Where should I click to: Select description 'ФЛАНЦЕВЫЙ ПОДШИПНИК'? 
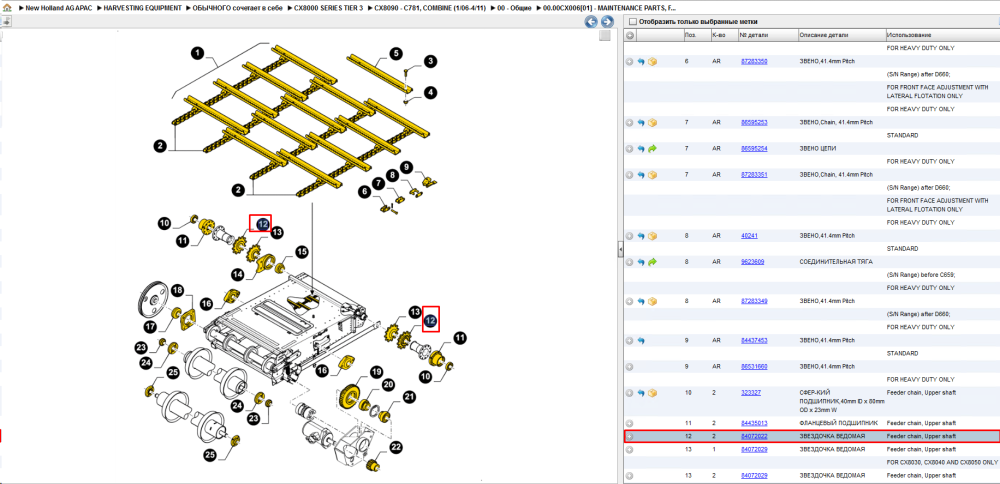tap(839, 423)
